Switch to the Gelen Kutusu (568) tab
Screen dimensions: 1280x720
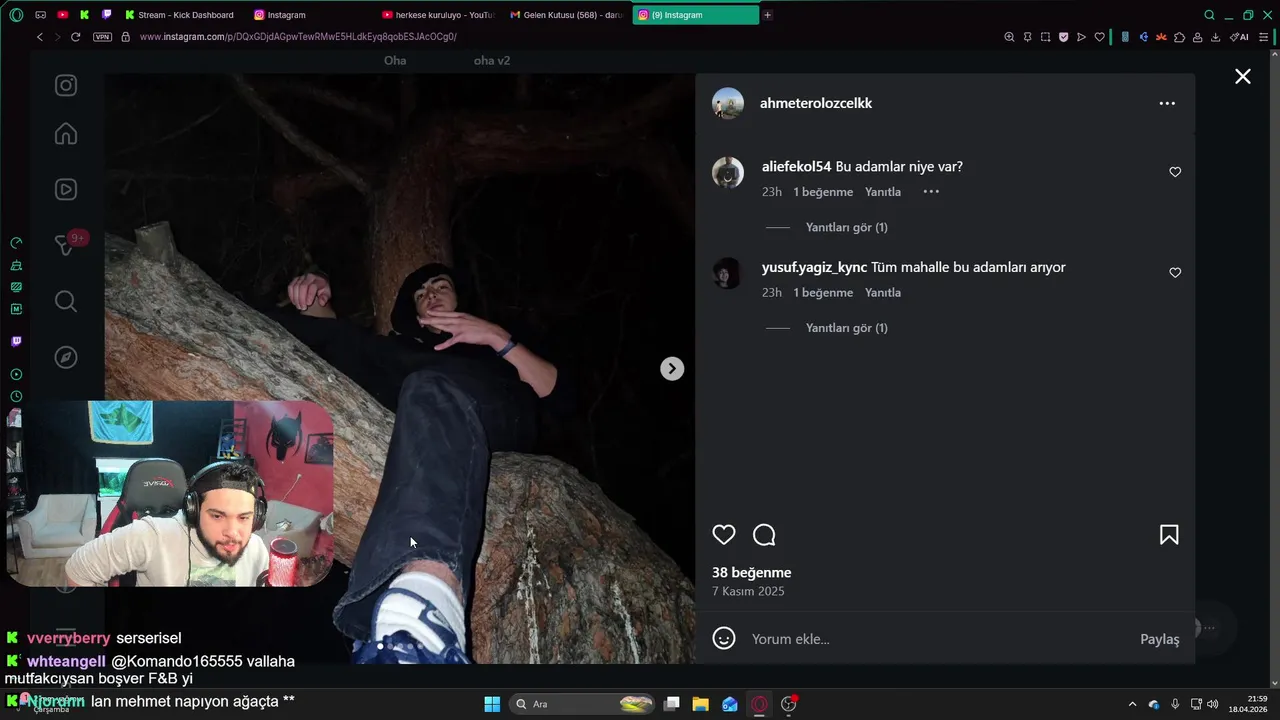pyautogui.click(x=567, y=15)
